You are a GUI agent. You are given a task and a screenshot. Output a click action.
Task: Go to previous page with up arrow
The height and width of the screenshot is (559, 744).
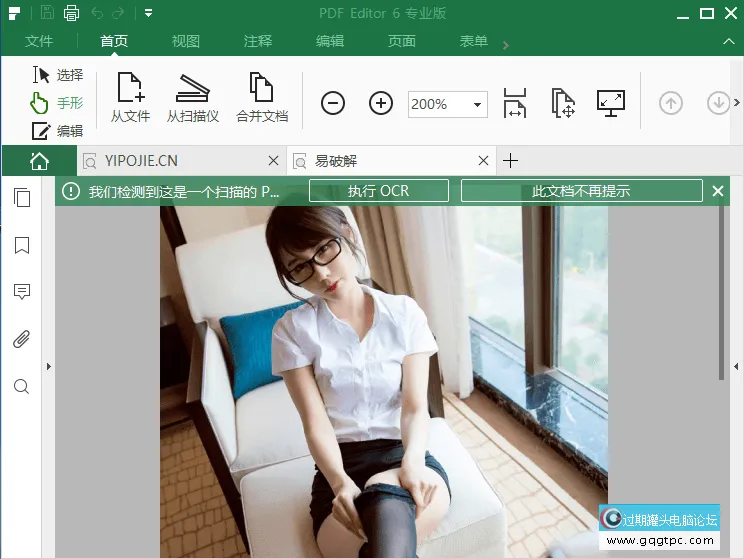tap(670, 103)
